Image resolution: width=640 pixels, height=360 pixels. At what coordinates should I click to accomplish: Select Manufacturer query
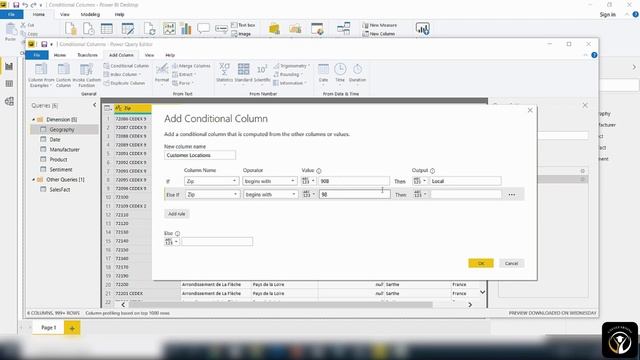click(x=64, y=149)
